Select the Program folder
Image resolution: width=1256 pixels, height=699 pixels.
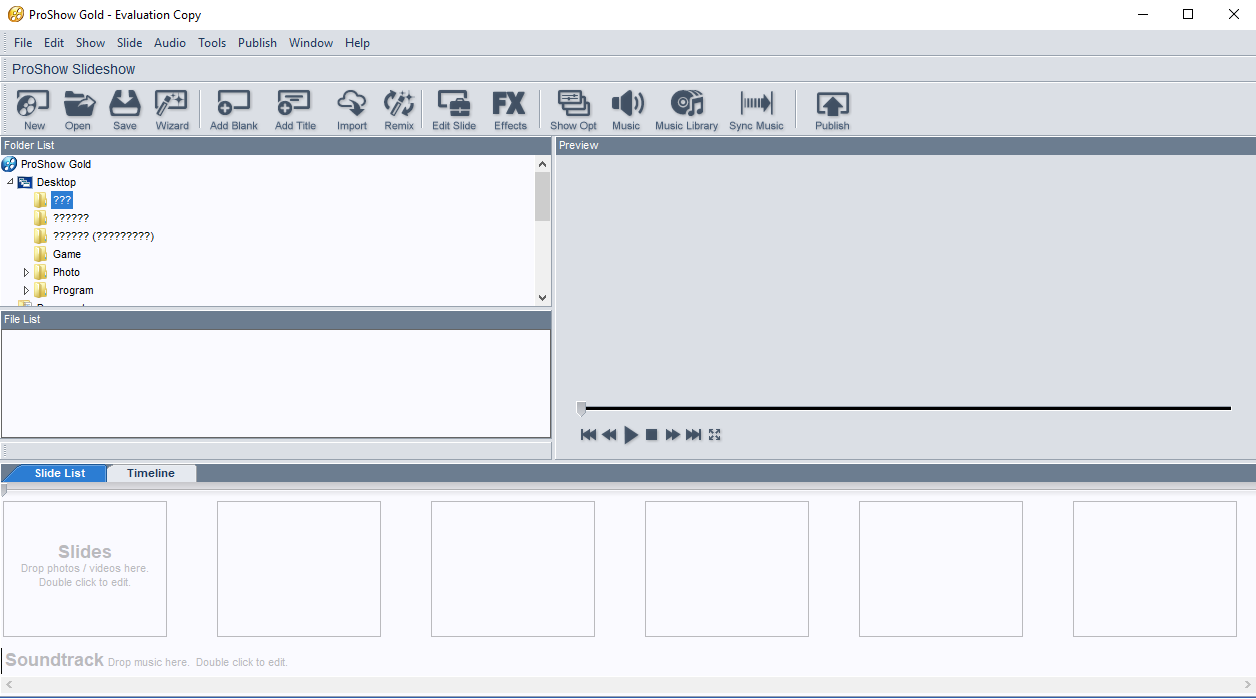pyautogui.click(x=73, y=290)
